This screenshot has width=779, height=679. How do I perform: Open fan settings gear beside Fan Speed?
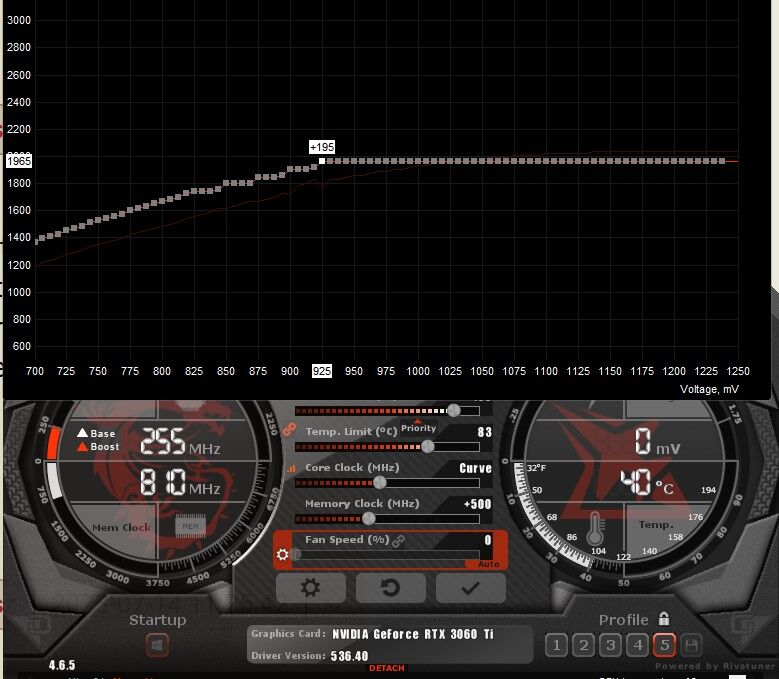tap(283, 554)
